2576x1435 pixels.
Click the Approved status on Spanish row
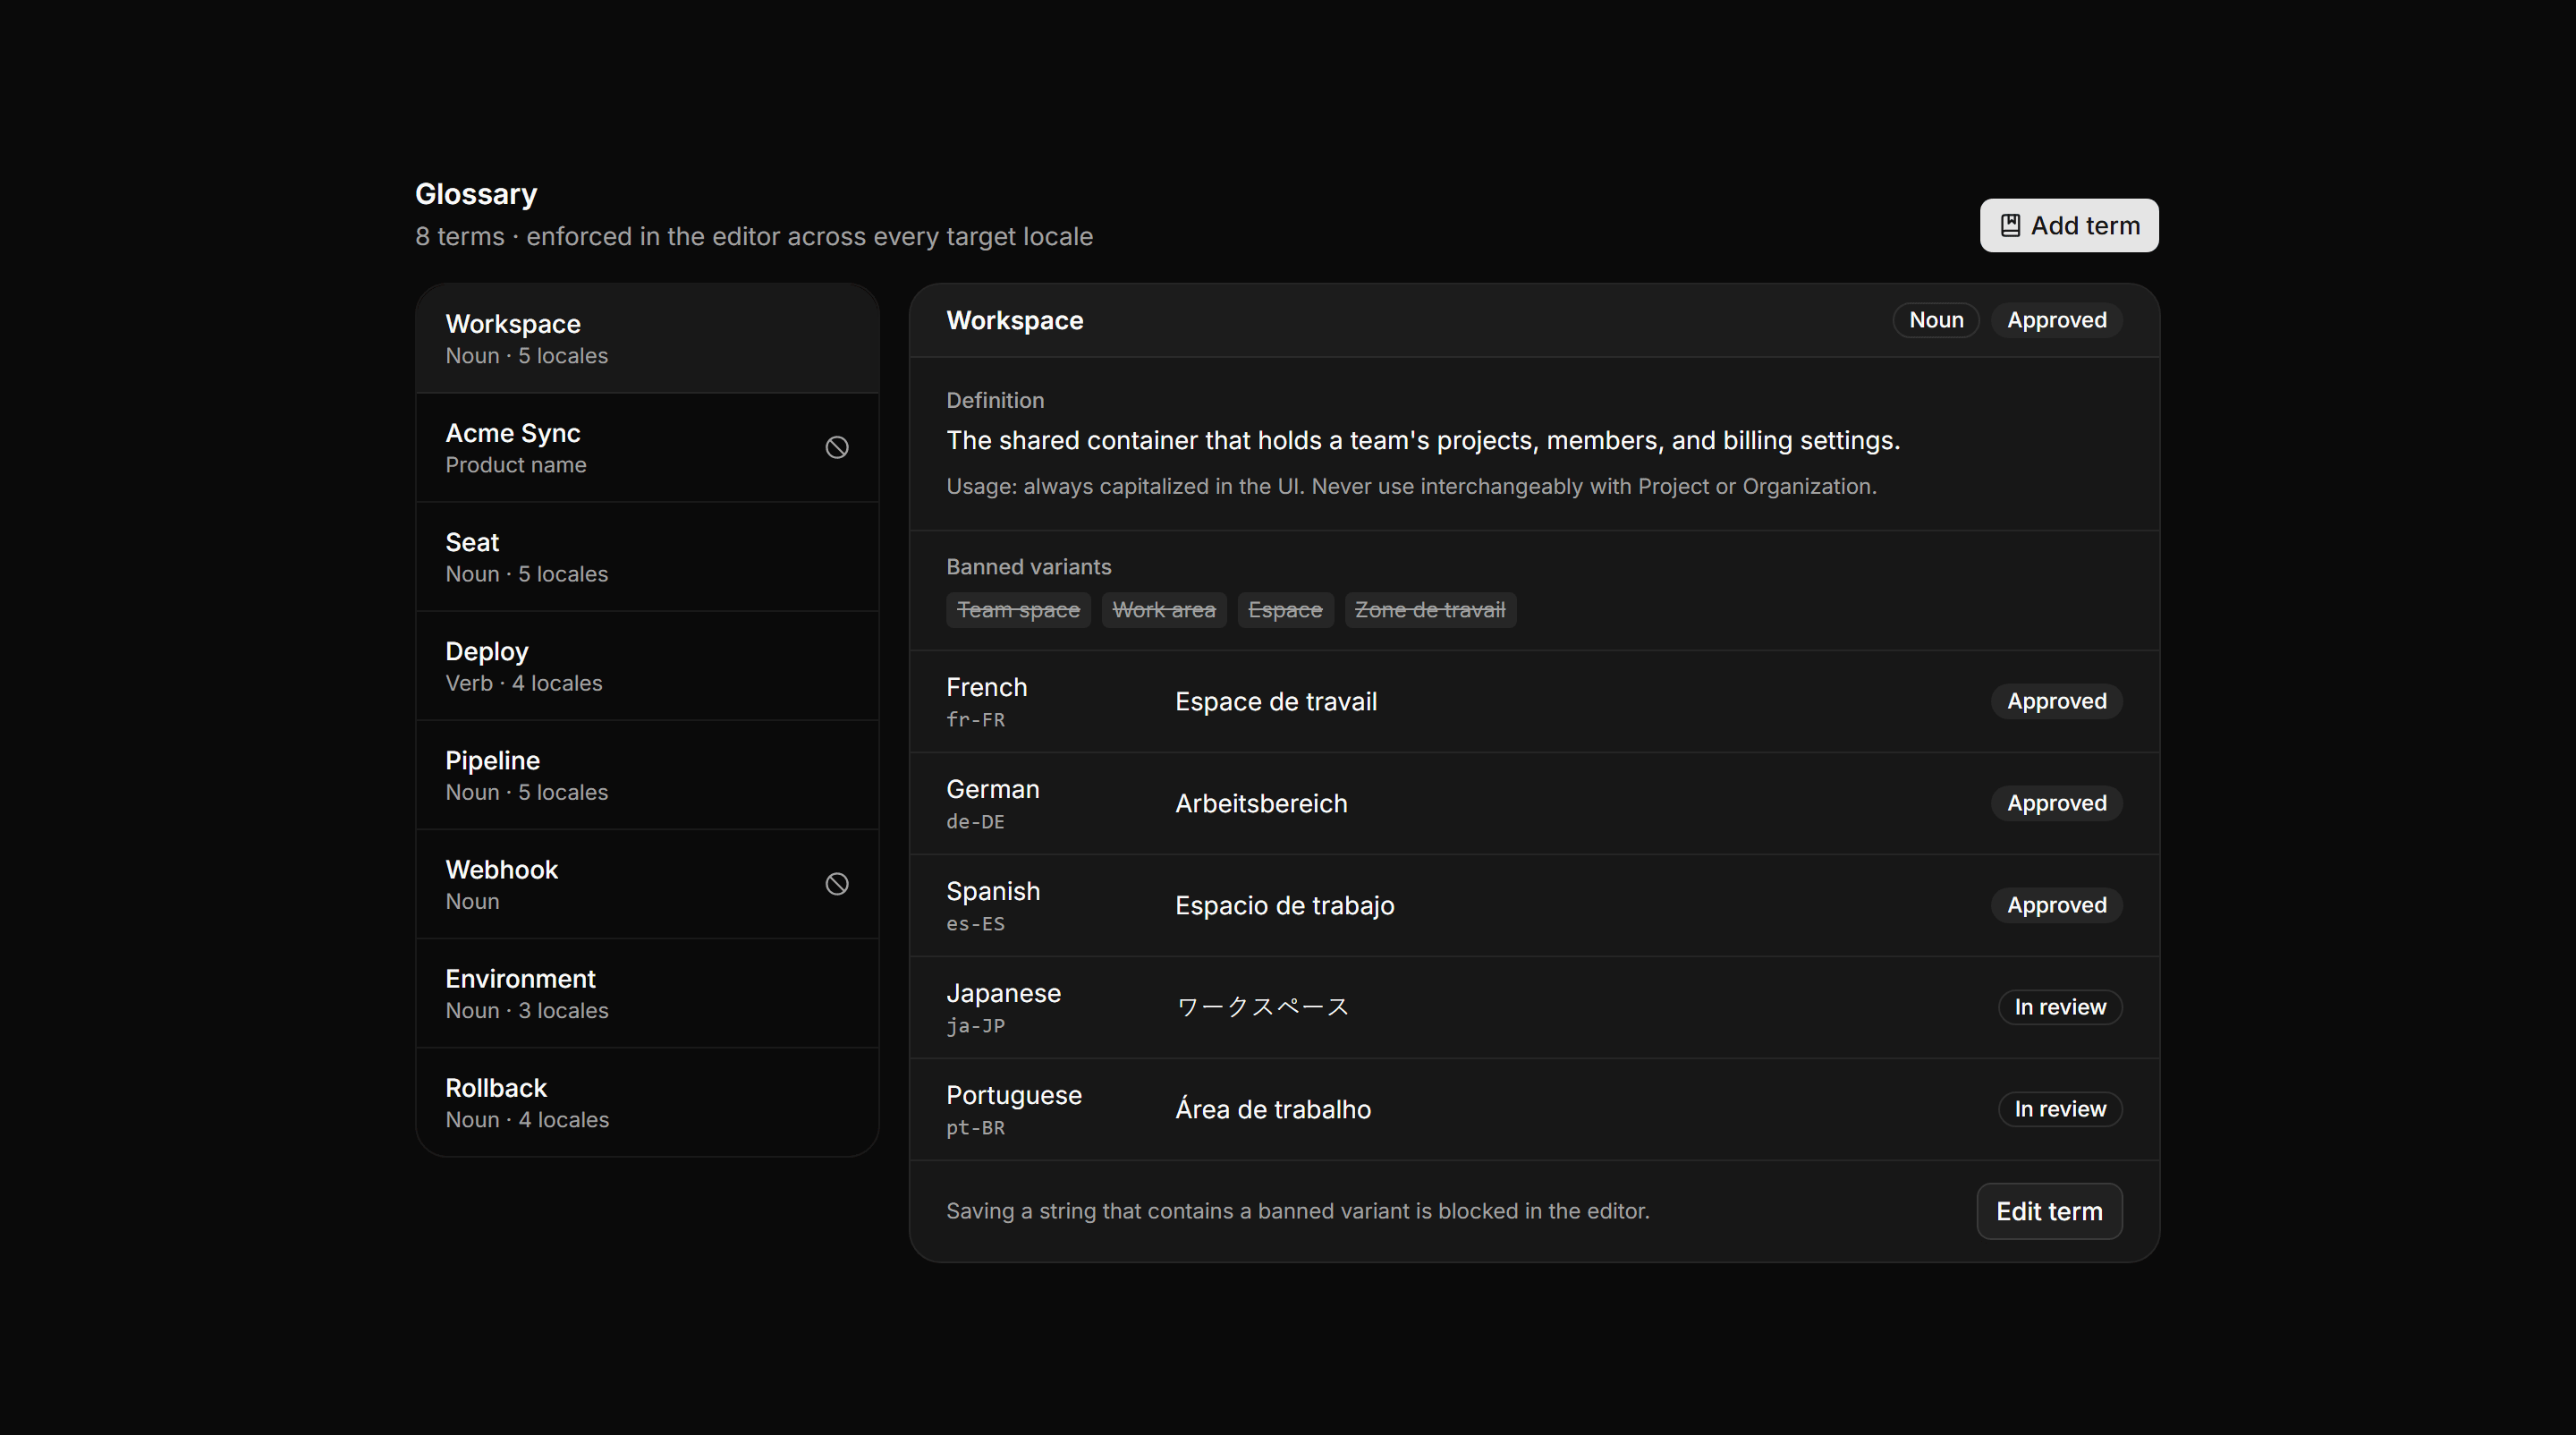pyautogui.click(x=2056, y=905)
